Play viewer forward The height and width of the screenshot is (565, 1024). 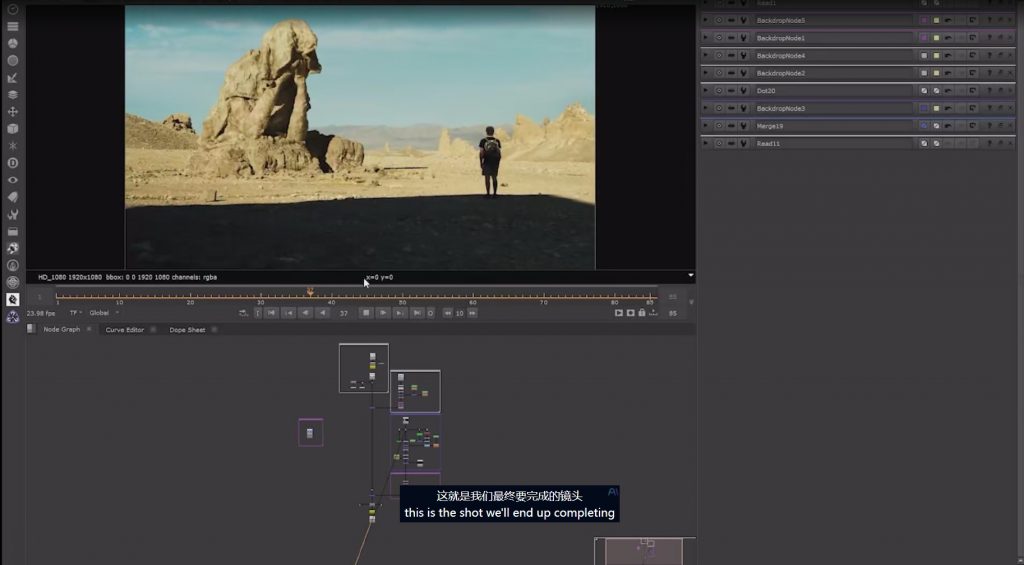point(383,313)
